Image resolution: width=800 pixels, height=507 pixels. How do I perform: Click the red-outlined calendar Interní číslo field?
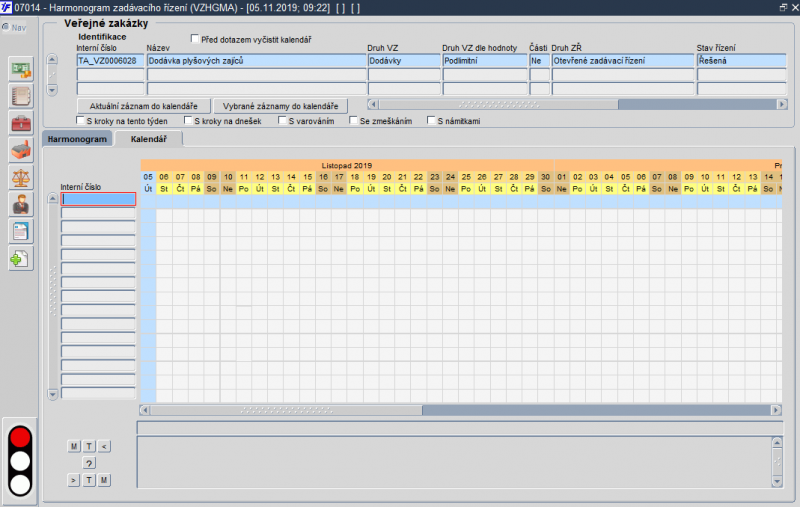pos(98,199)
